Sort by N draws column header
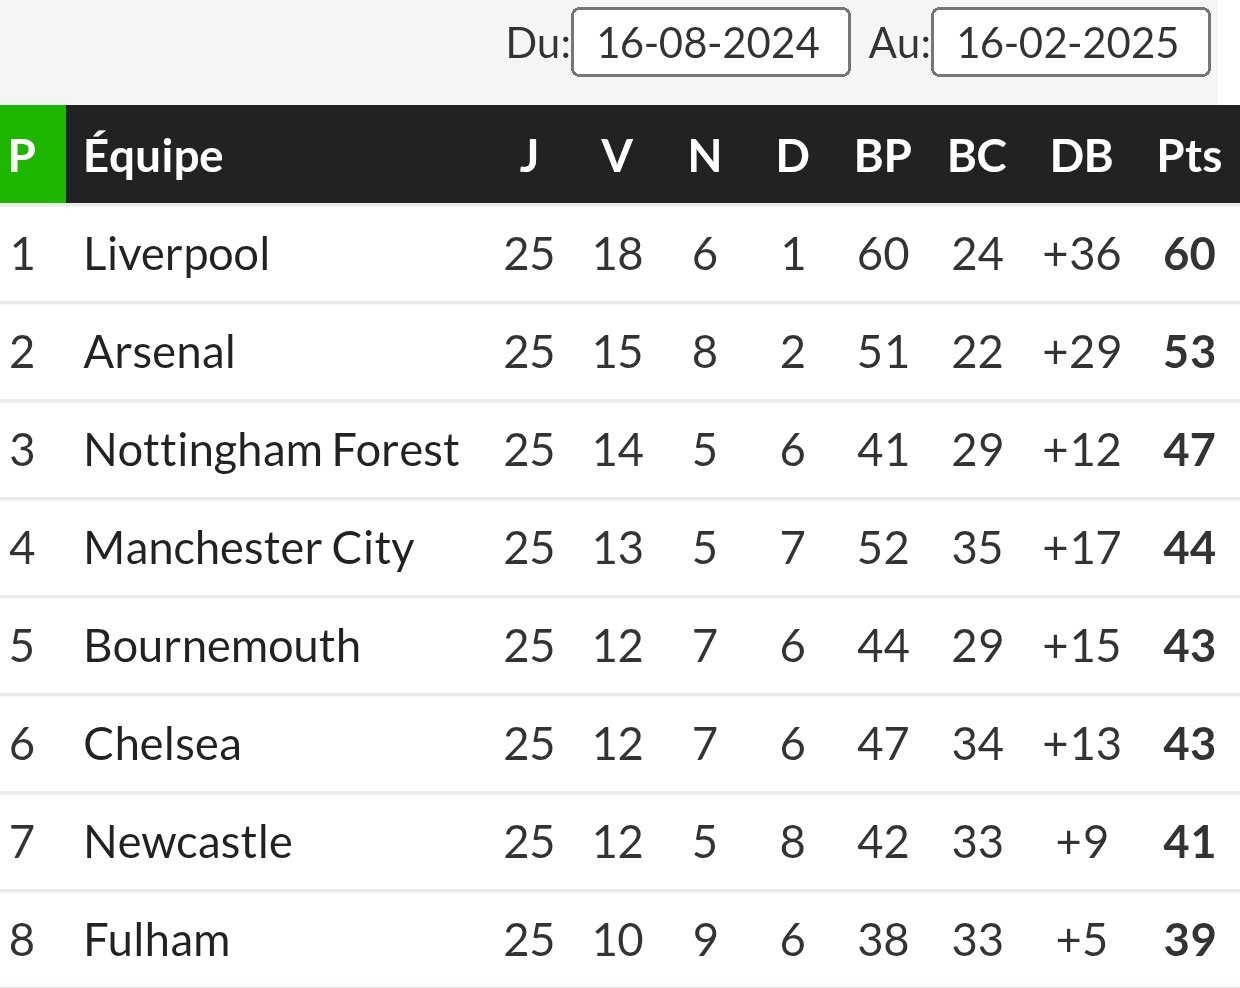1240x988 pixels. coord(705,155)
